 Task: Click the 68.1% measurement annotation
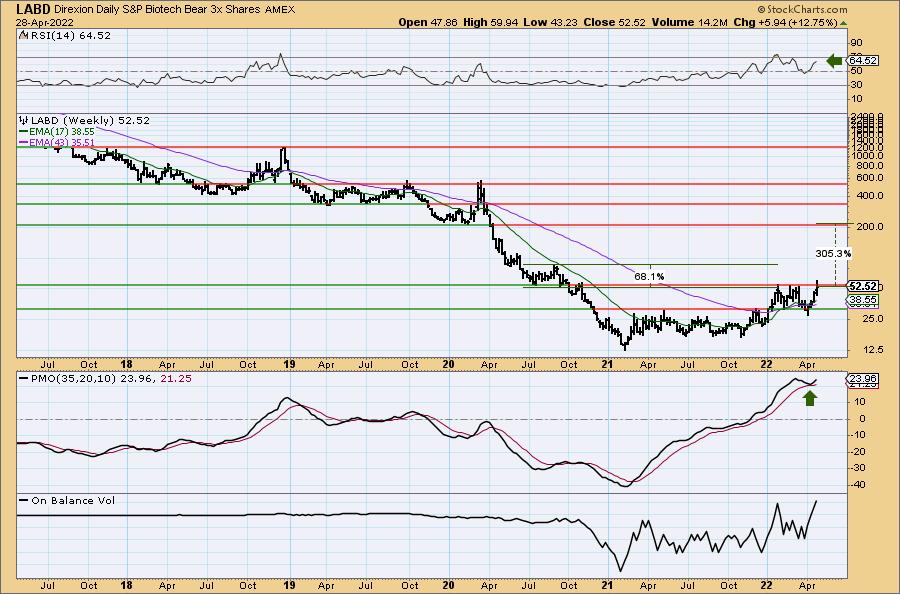coord(649,277)
